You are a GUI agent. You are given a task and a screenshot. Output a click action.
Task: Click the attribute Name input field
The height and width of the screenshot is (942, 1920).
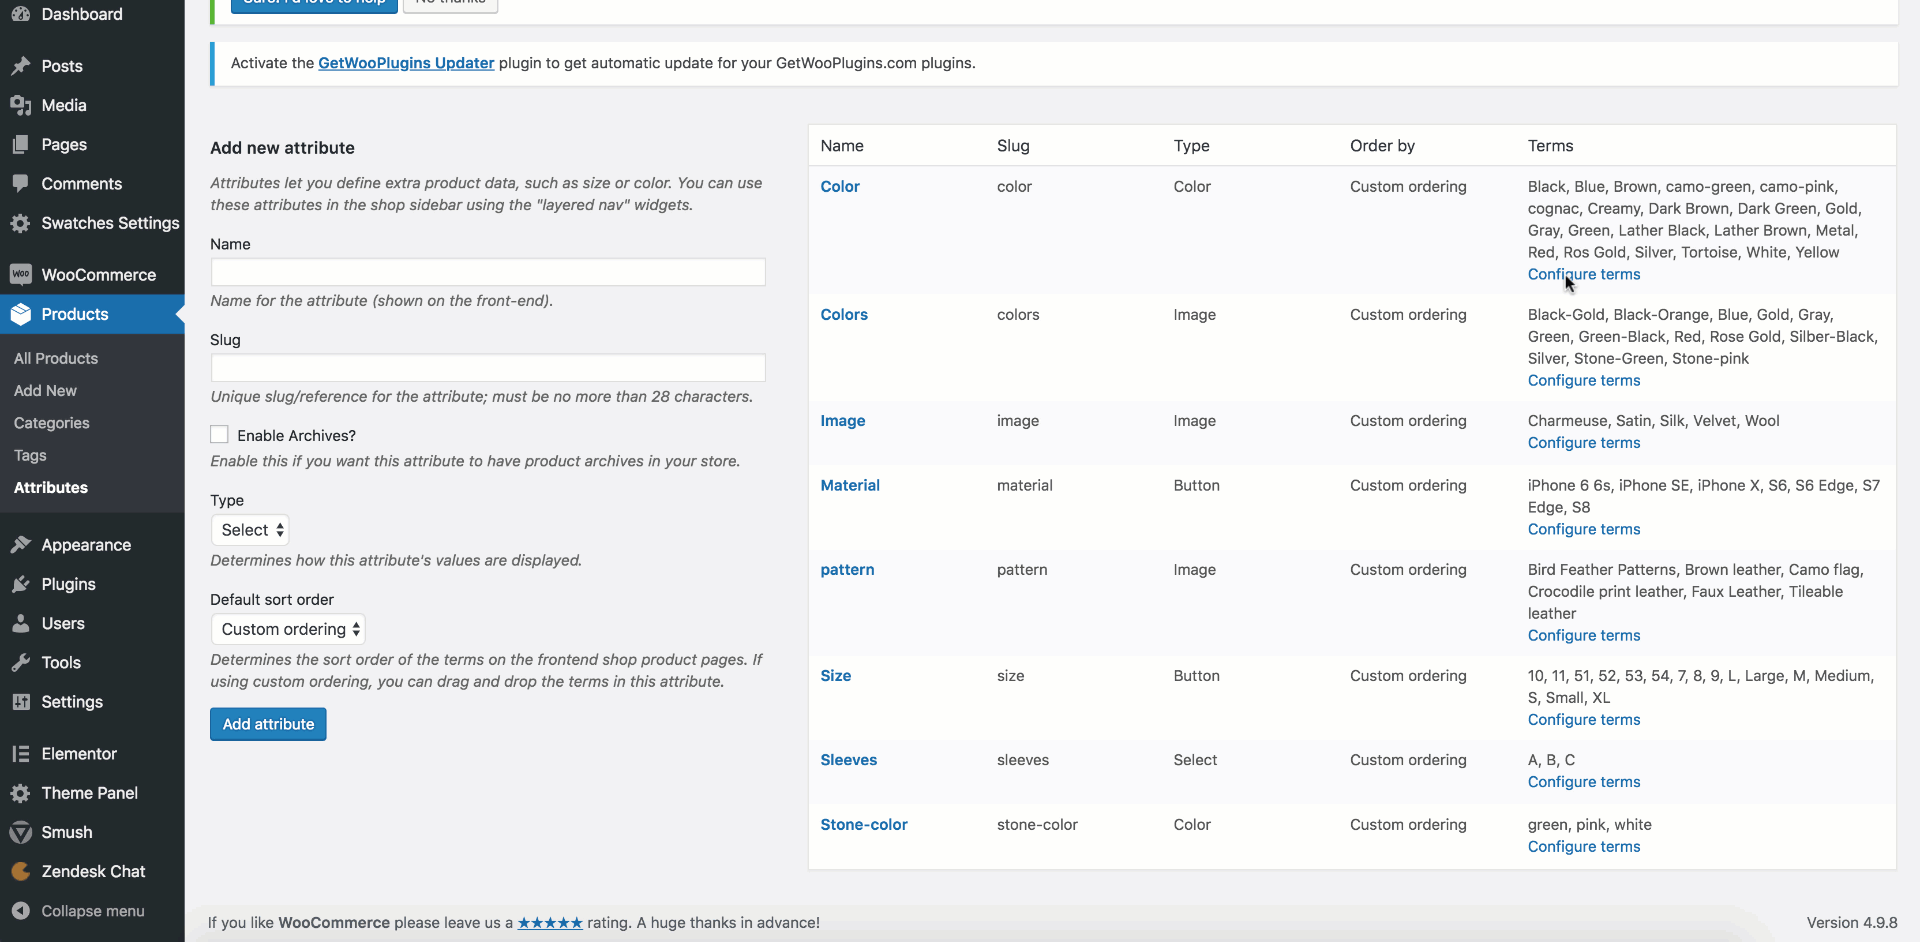(x=488, y=272)
